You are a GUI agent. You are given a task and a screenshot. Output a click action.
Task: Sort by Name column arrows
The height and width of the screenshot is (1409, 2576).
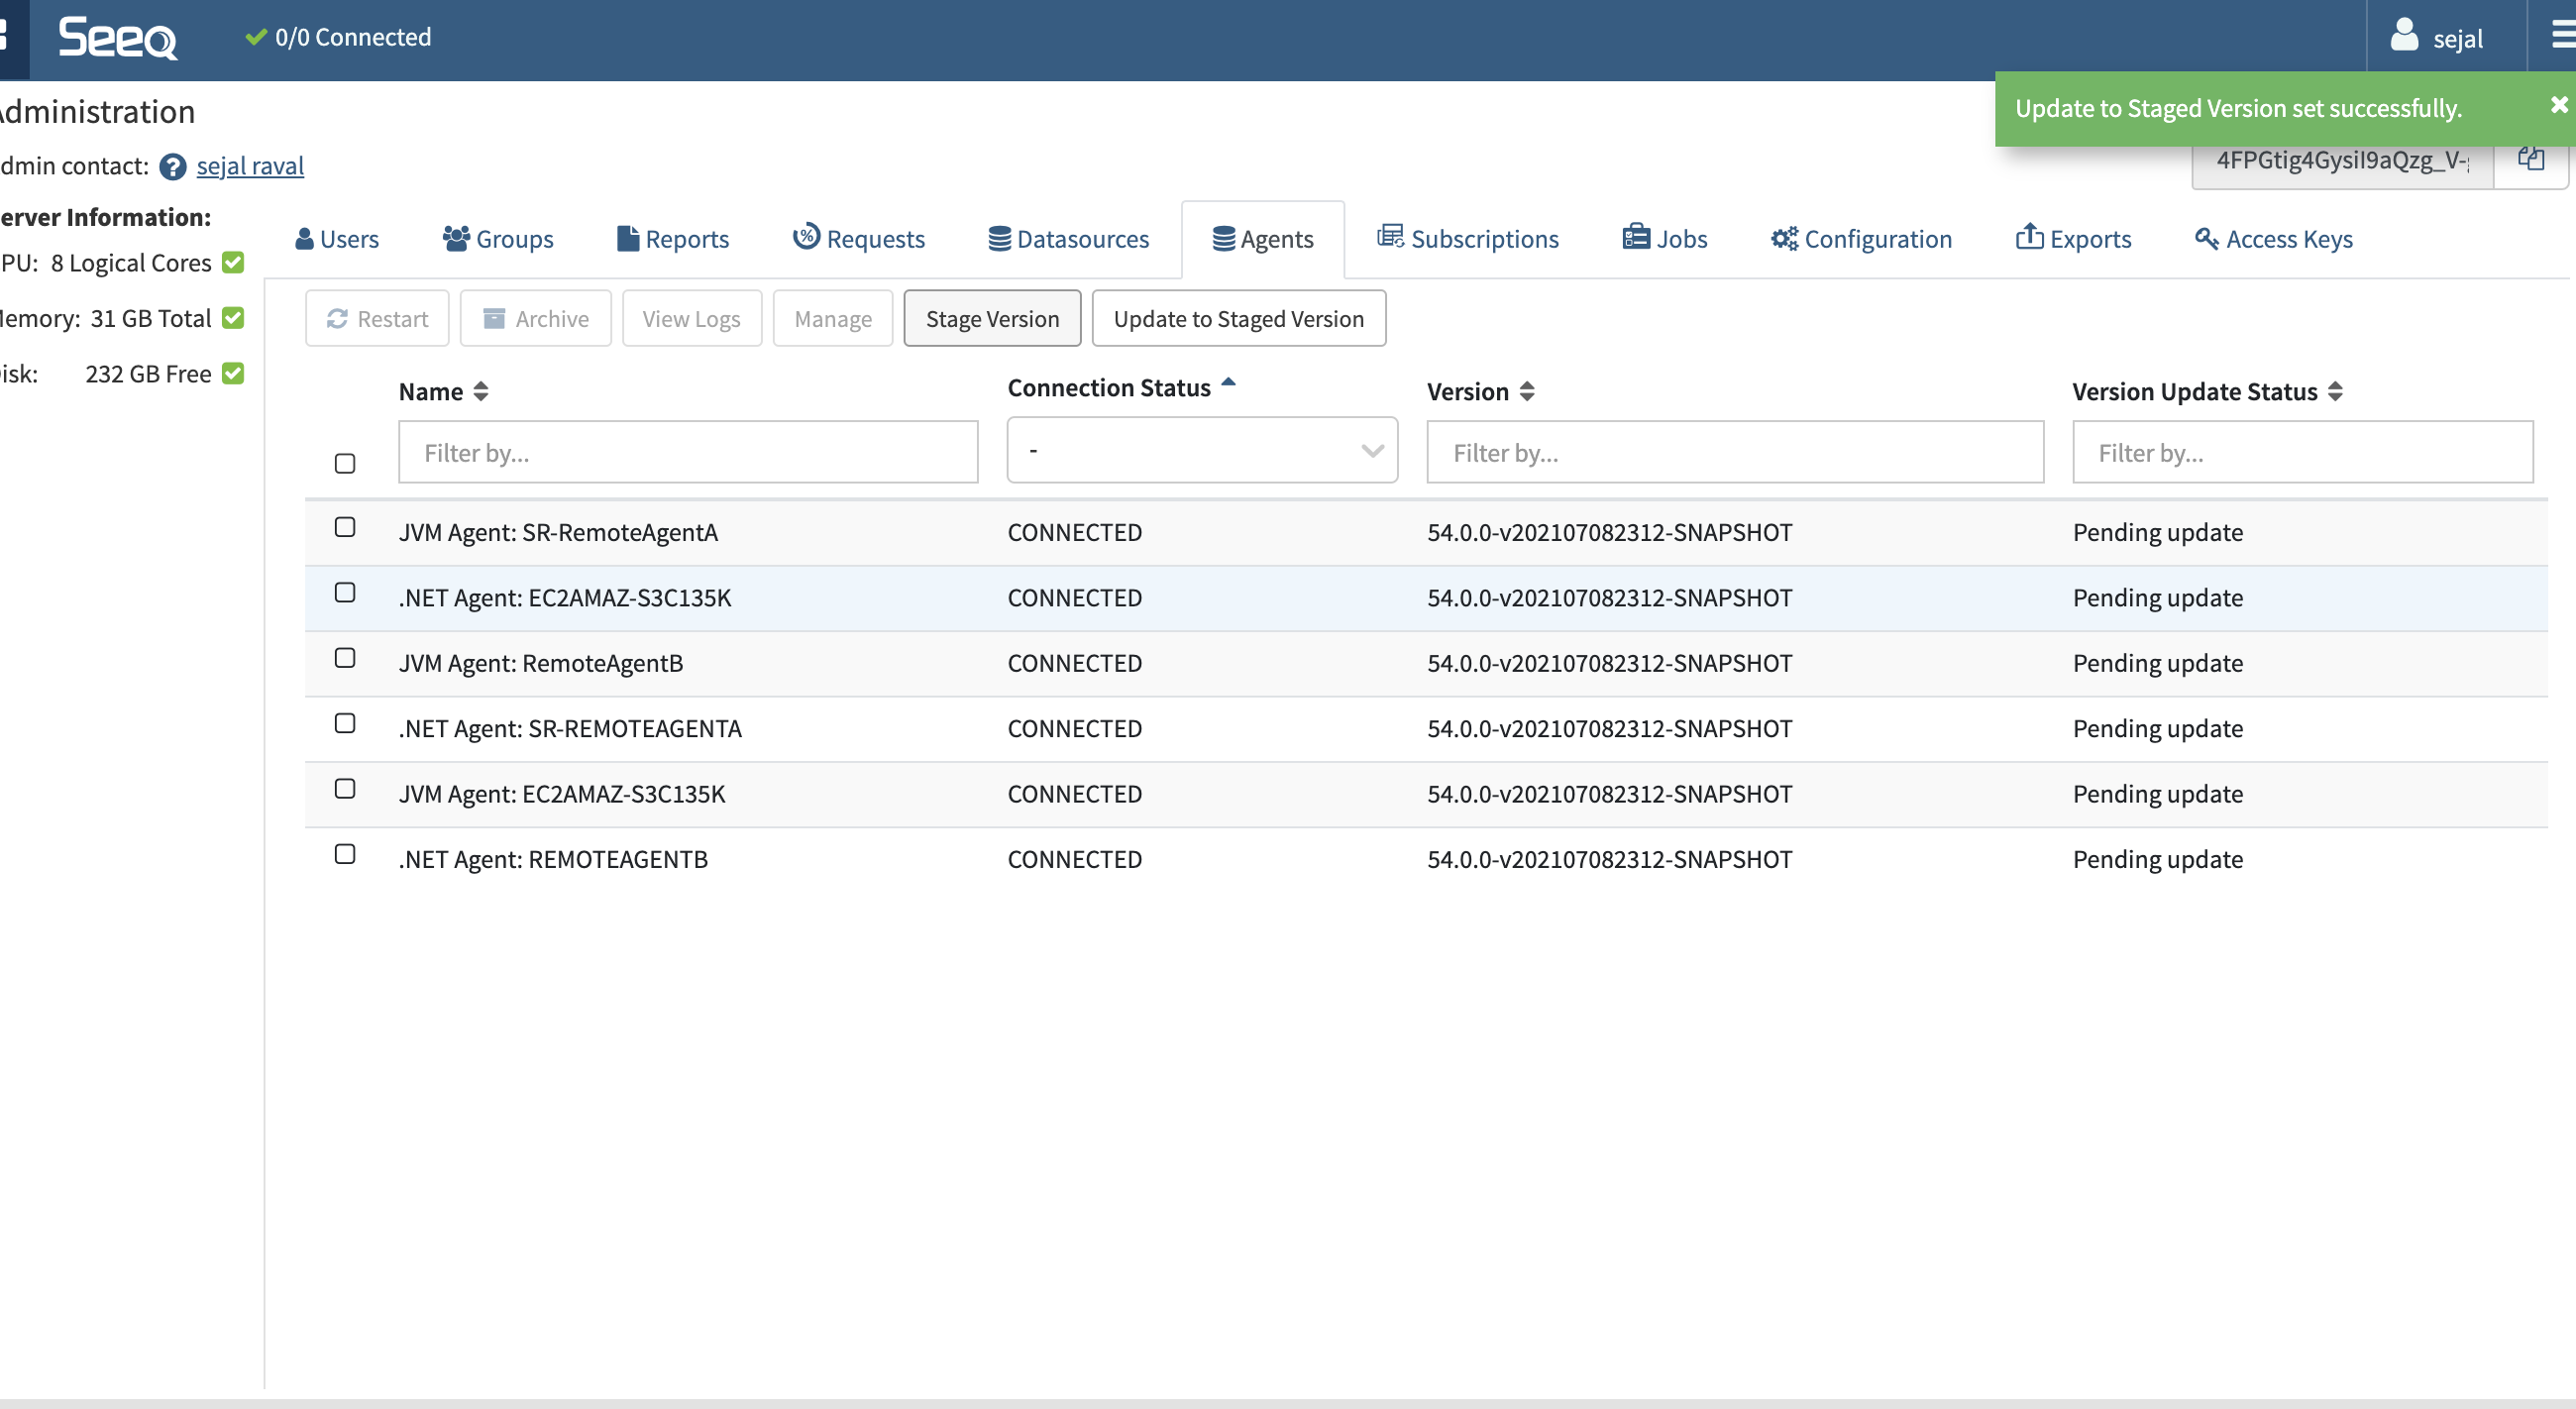(x=481, y=392)
